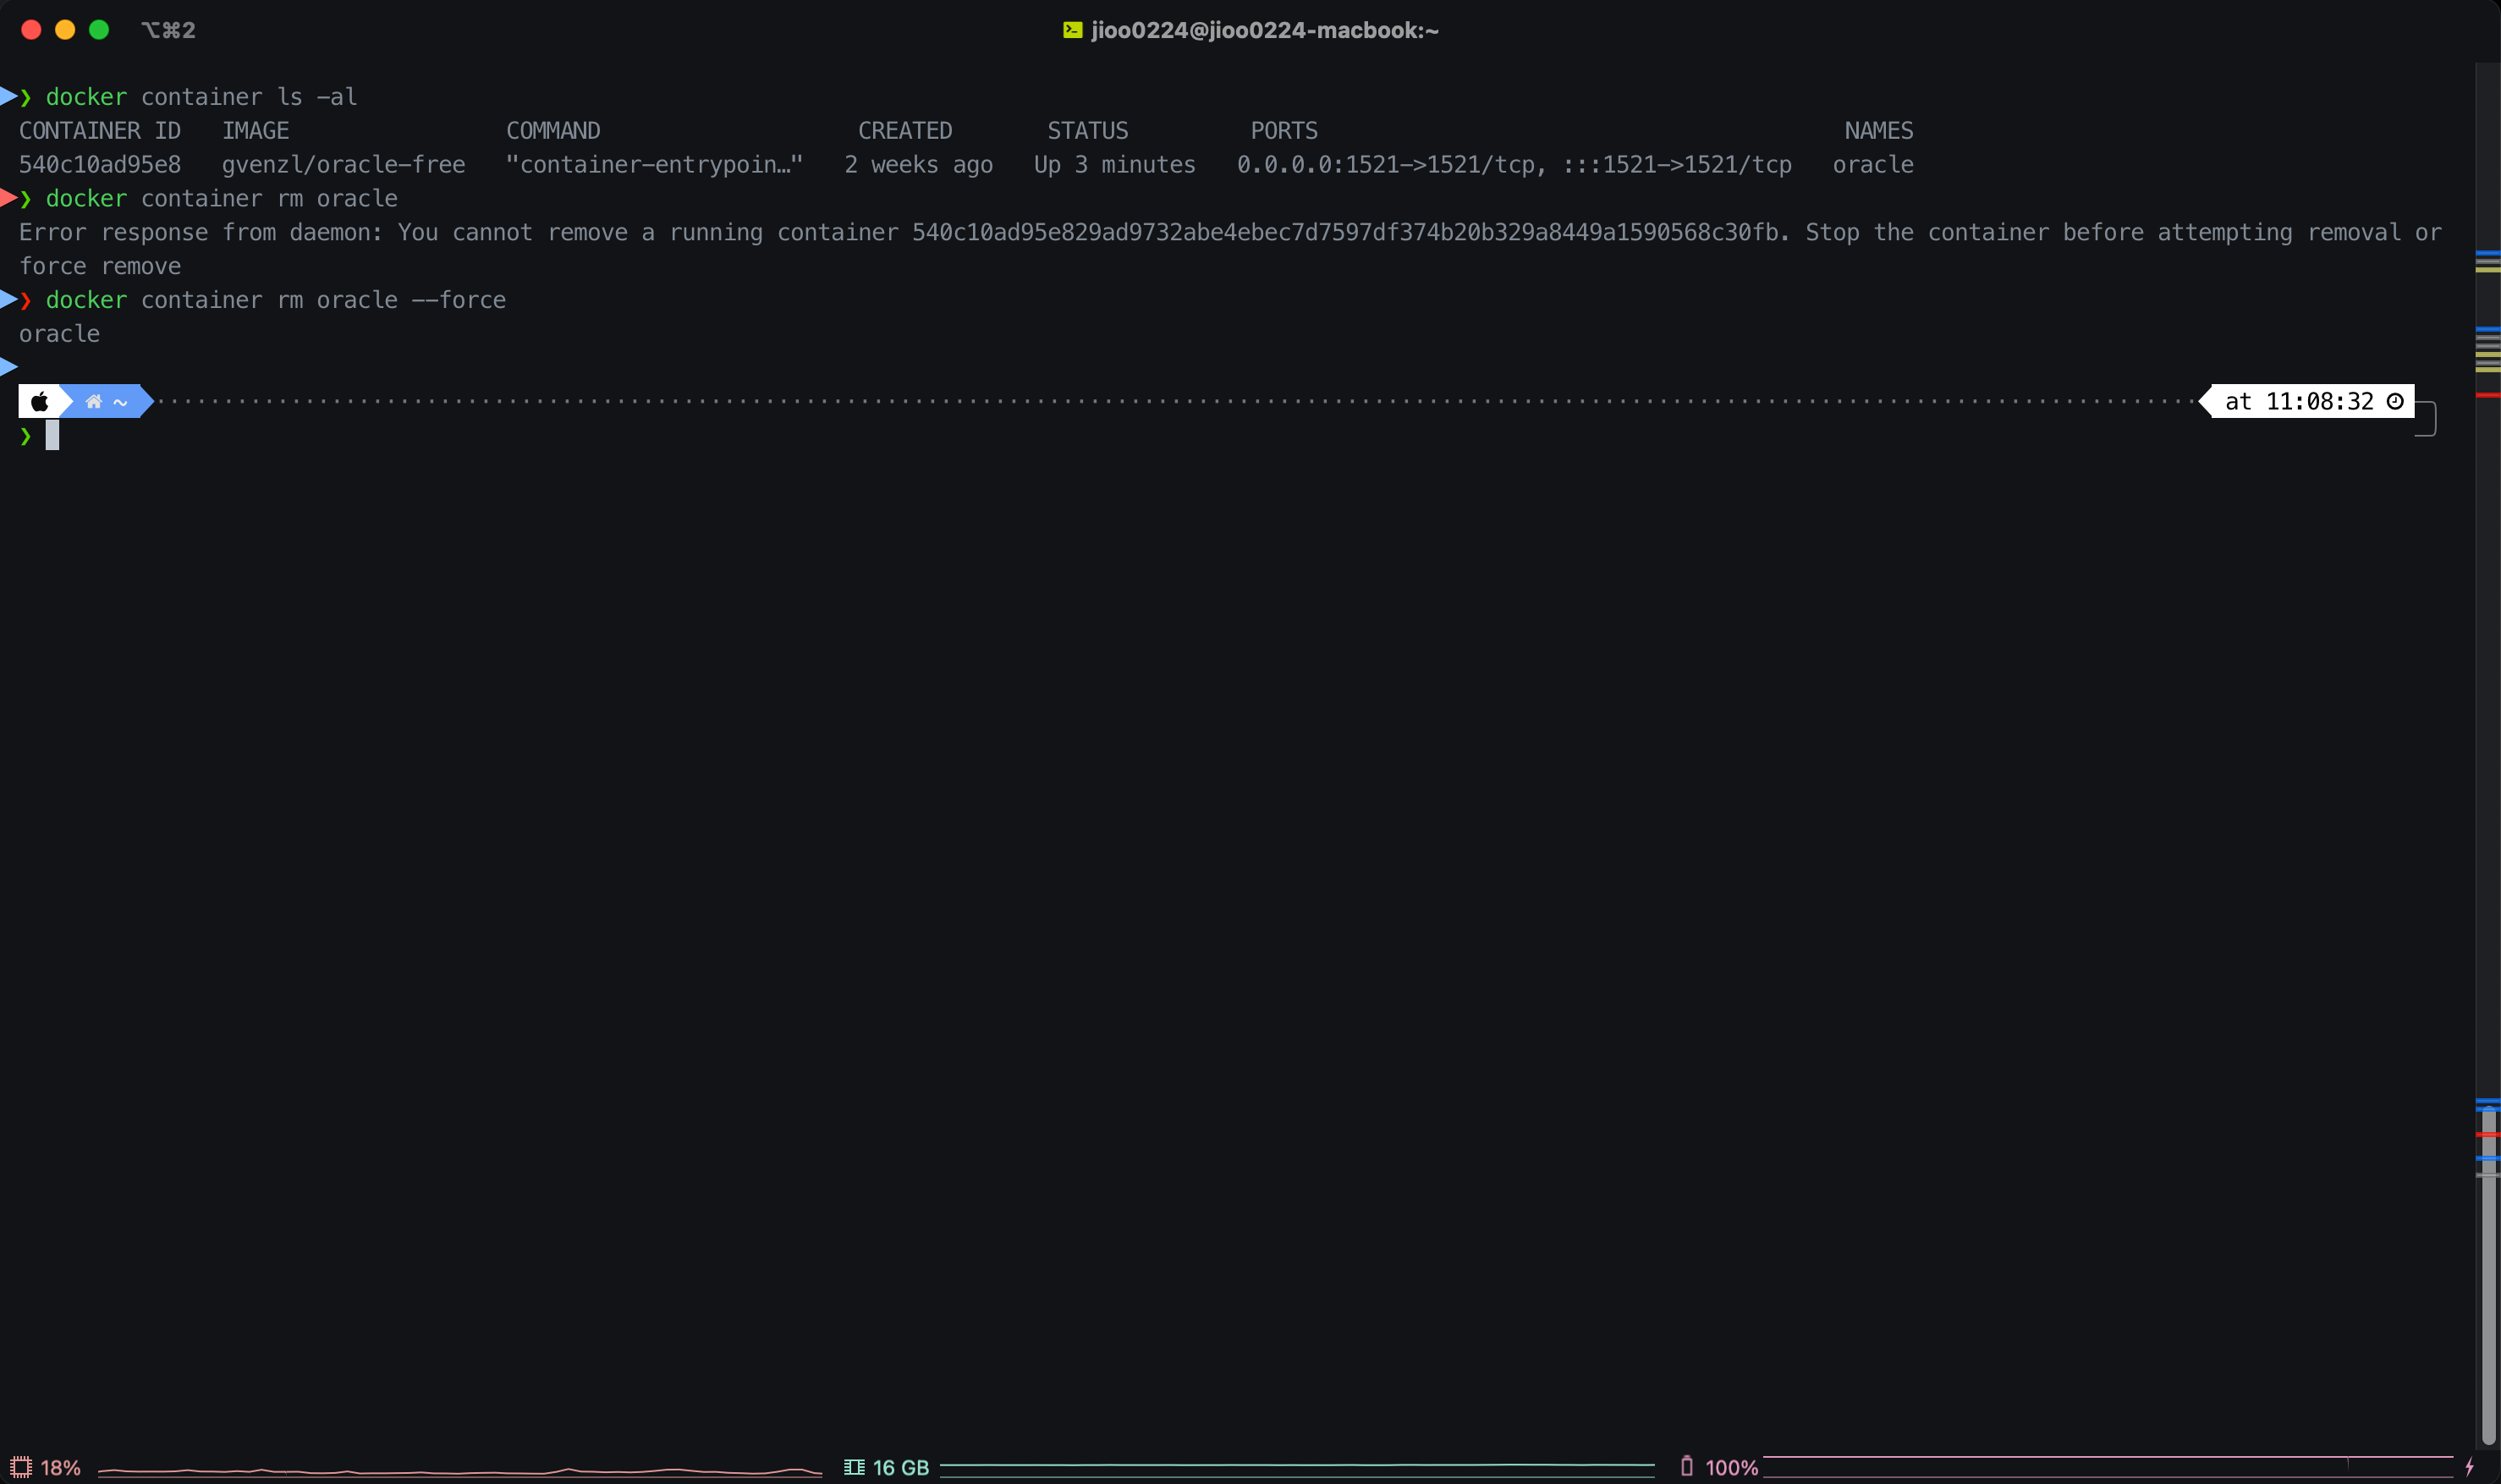Click the window title jioo0224@jioo0224-macbook

pyautogui.click(x=1264, y=30)
